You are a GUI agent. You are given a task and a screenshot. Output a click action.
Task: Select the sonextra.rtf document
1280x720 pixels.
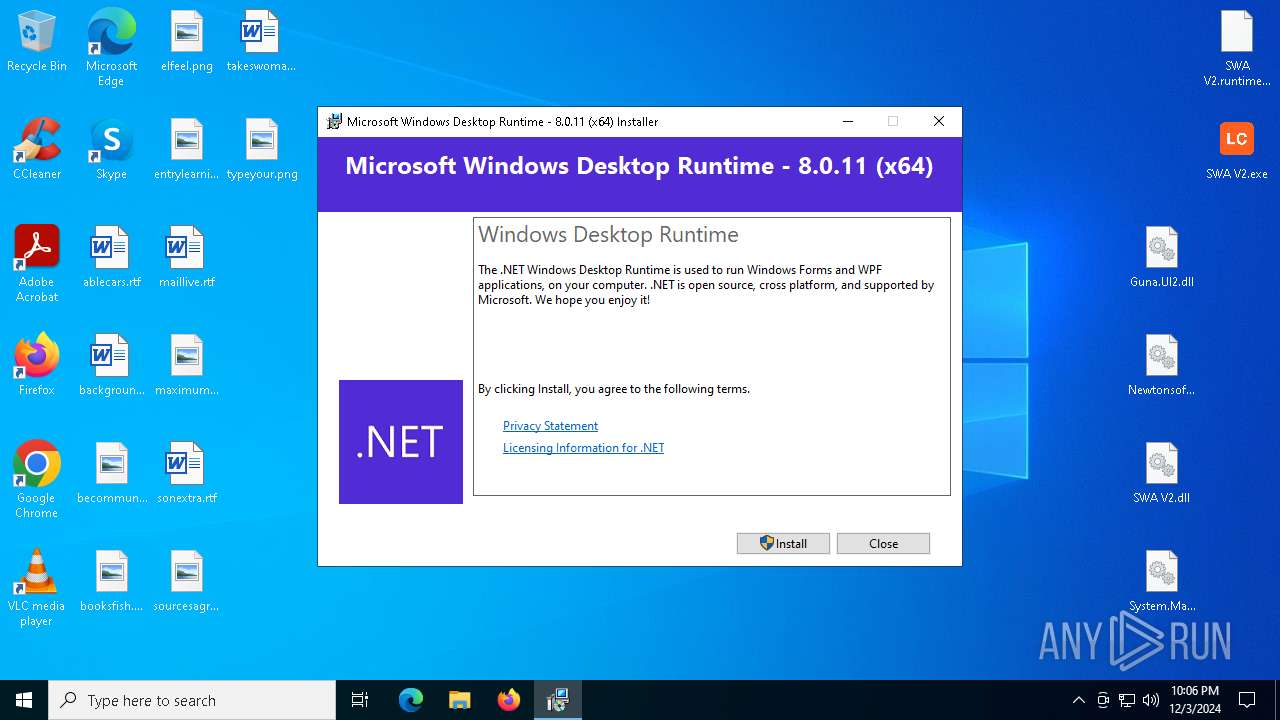pos(187,474)
